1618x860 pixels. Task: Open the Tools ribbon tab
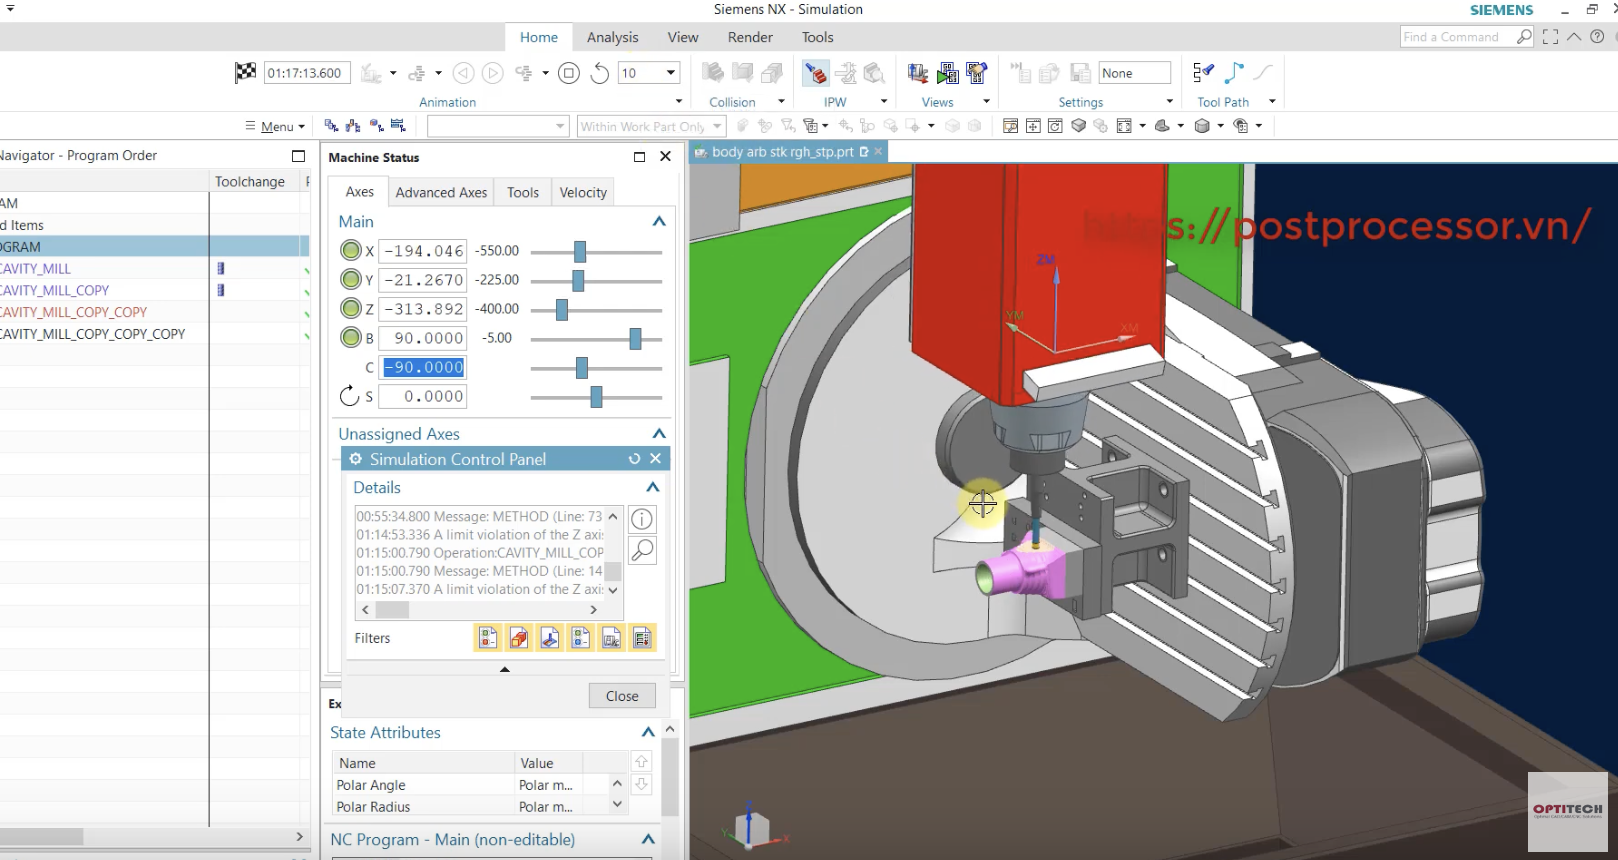coord(817,37)
